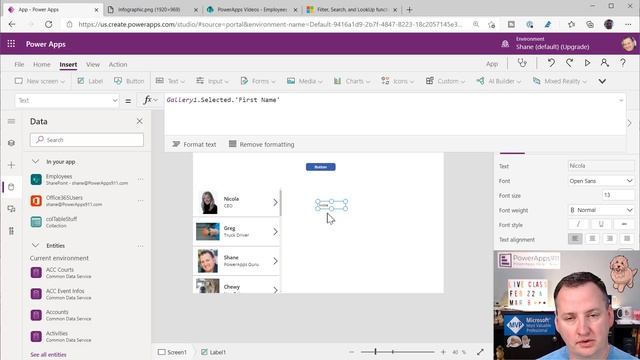Toggle underline font style
The height and width of the screenshot is (360, 640).
[x=601, y=224]
